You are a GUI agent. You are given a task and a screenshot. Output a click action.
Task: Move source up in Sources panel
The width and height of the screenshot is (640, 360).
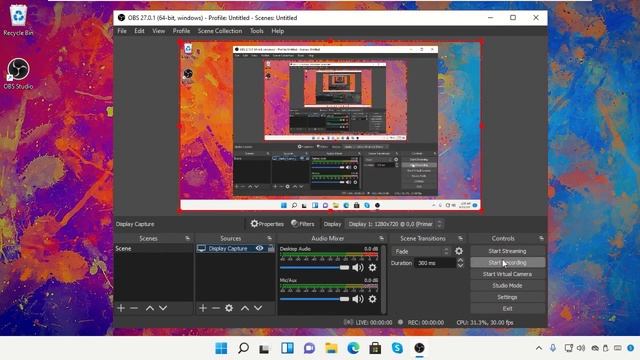[x=244, y=308]
